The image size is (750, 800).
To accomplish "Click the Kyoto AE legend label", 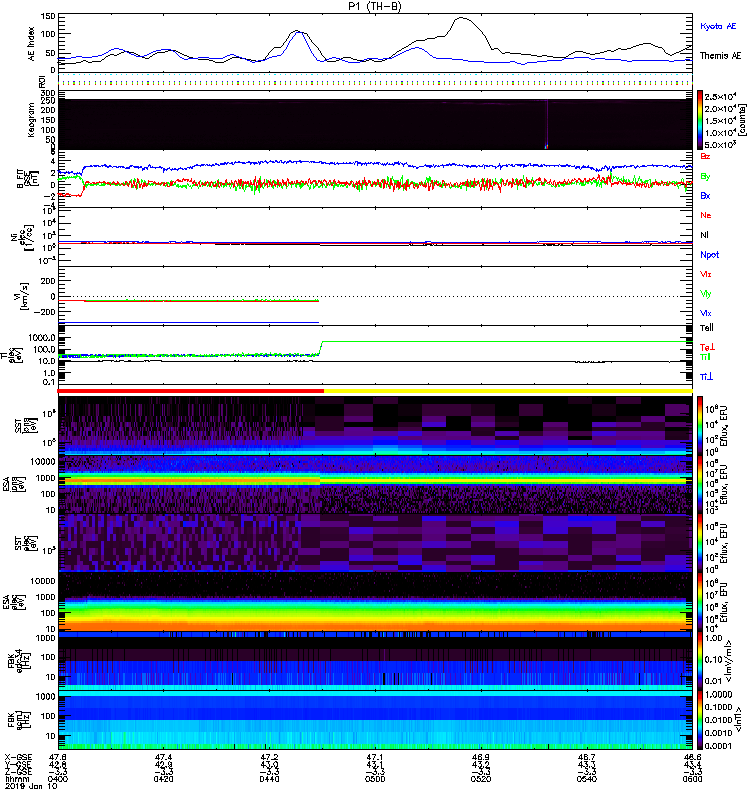I will 718,26.
